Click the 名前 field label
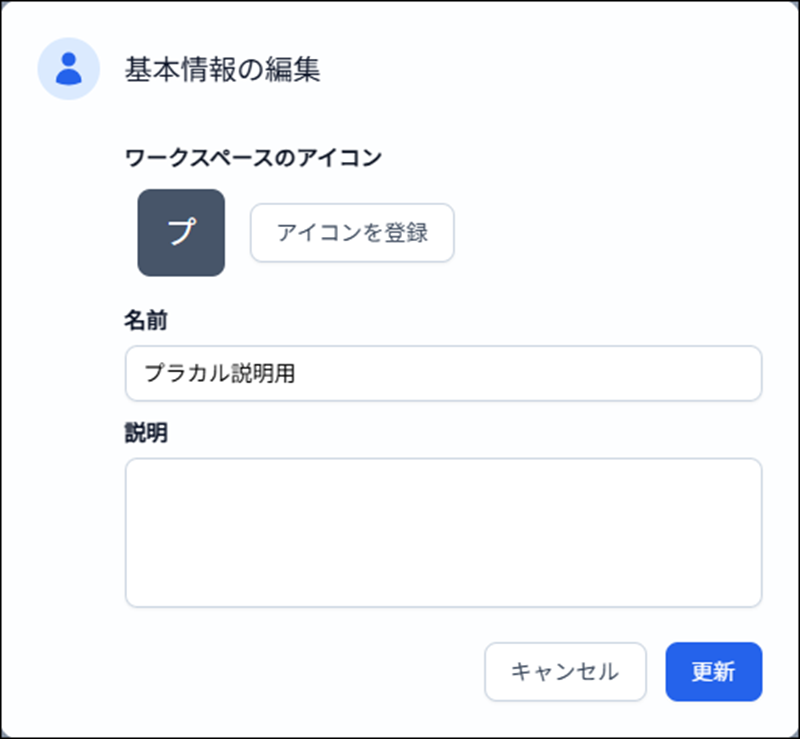This screenshot has width=800, height=739. click(146, 320)
